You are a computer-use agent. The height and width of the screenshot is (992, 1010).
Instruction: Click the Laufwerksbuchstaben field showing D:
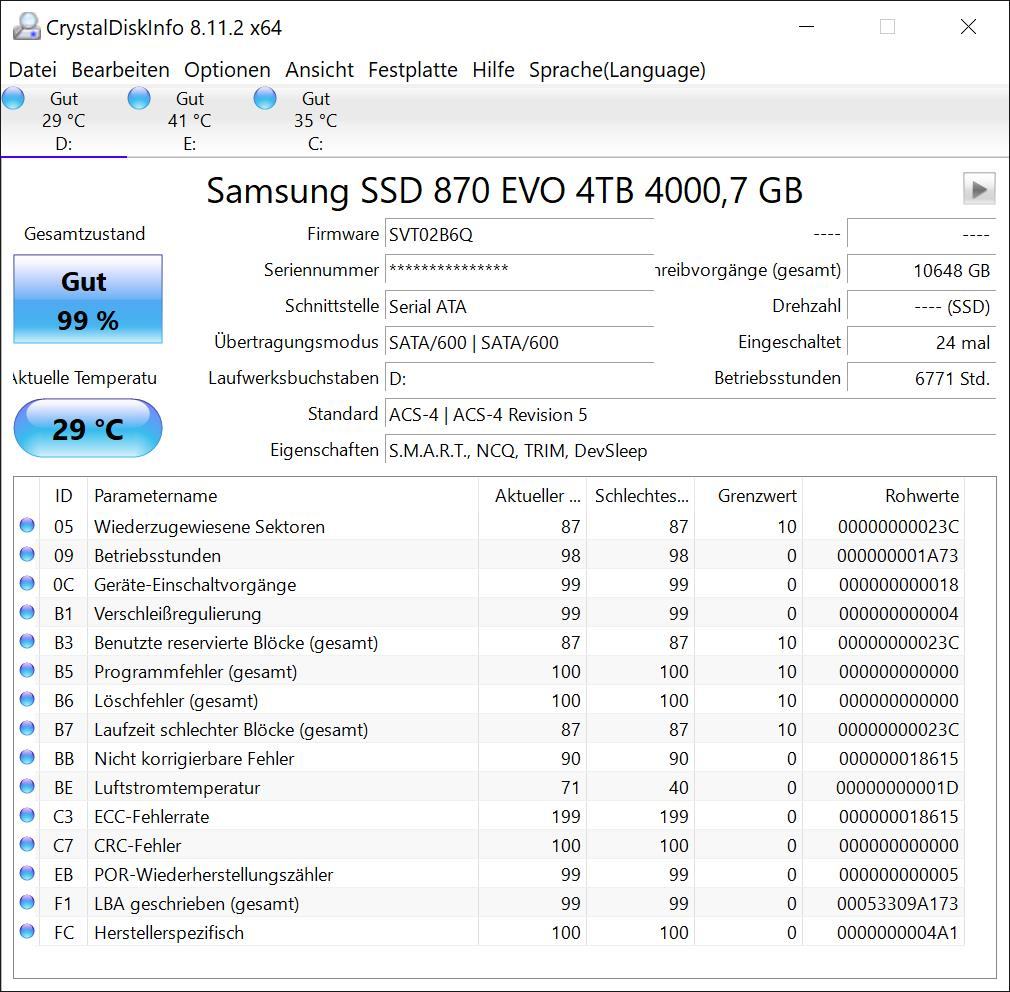coord(519,378)
